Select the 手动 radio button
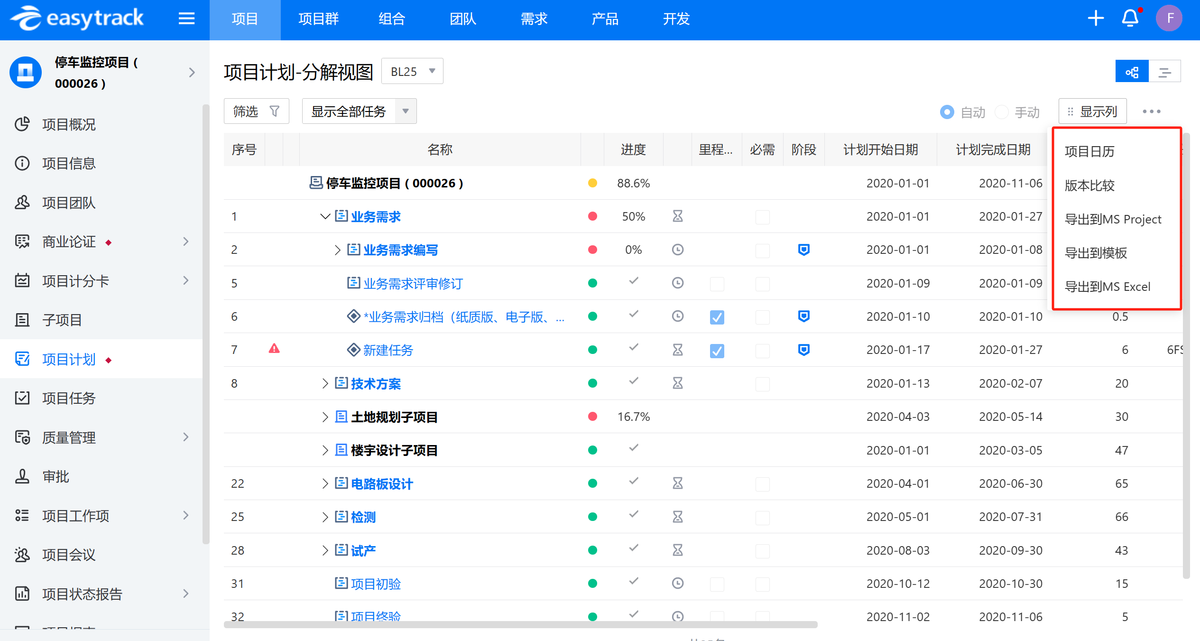Viewport: 1200px width, 641px height. [x=1002, y=112]
